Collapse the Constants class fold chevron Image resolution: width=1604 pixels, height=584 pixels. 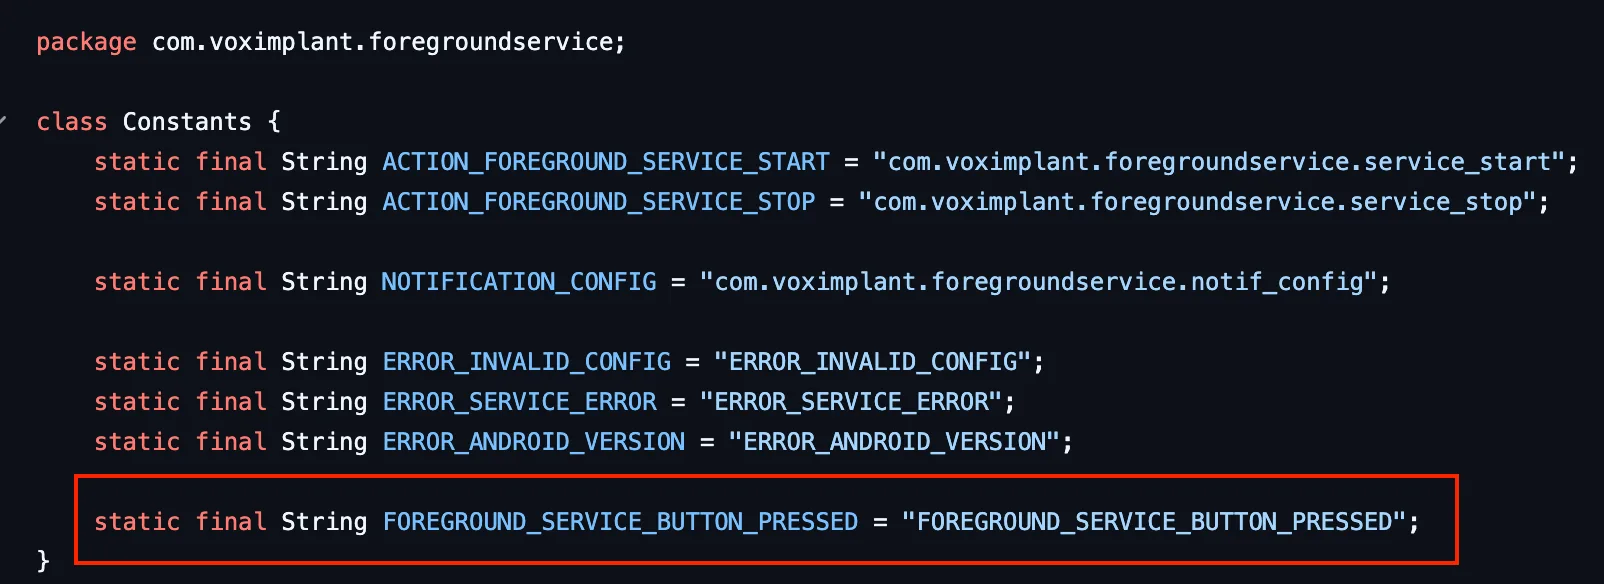point(3,122)
